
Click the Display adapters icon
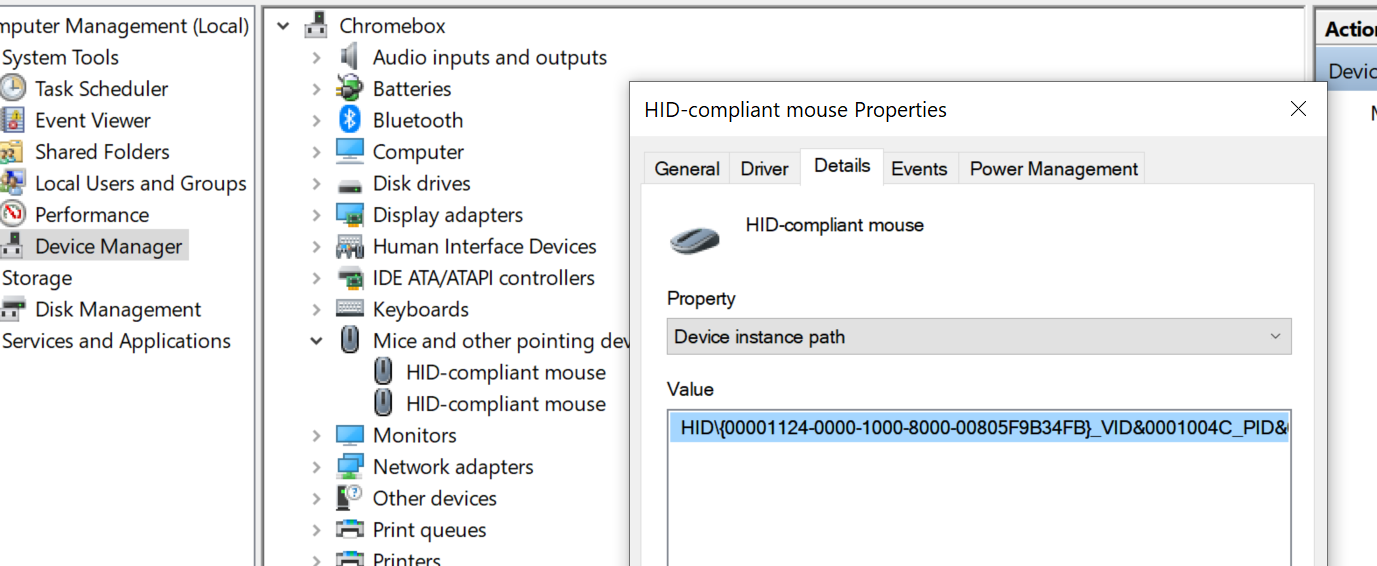point(349,215)
